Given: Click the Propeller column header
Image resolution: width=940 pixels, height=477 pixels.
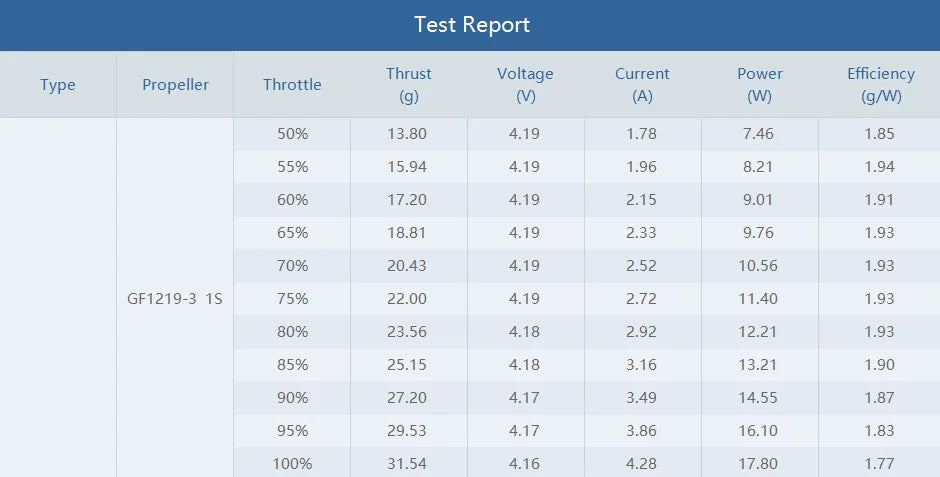Looking at the screenshot, I should (x=175, y=85).
